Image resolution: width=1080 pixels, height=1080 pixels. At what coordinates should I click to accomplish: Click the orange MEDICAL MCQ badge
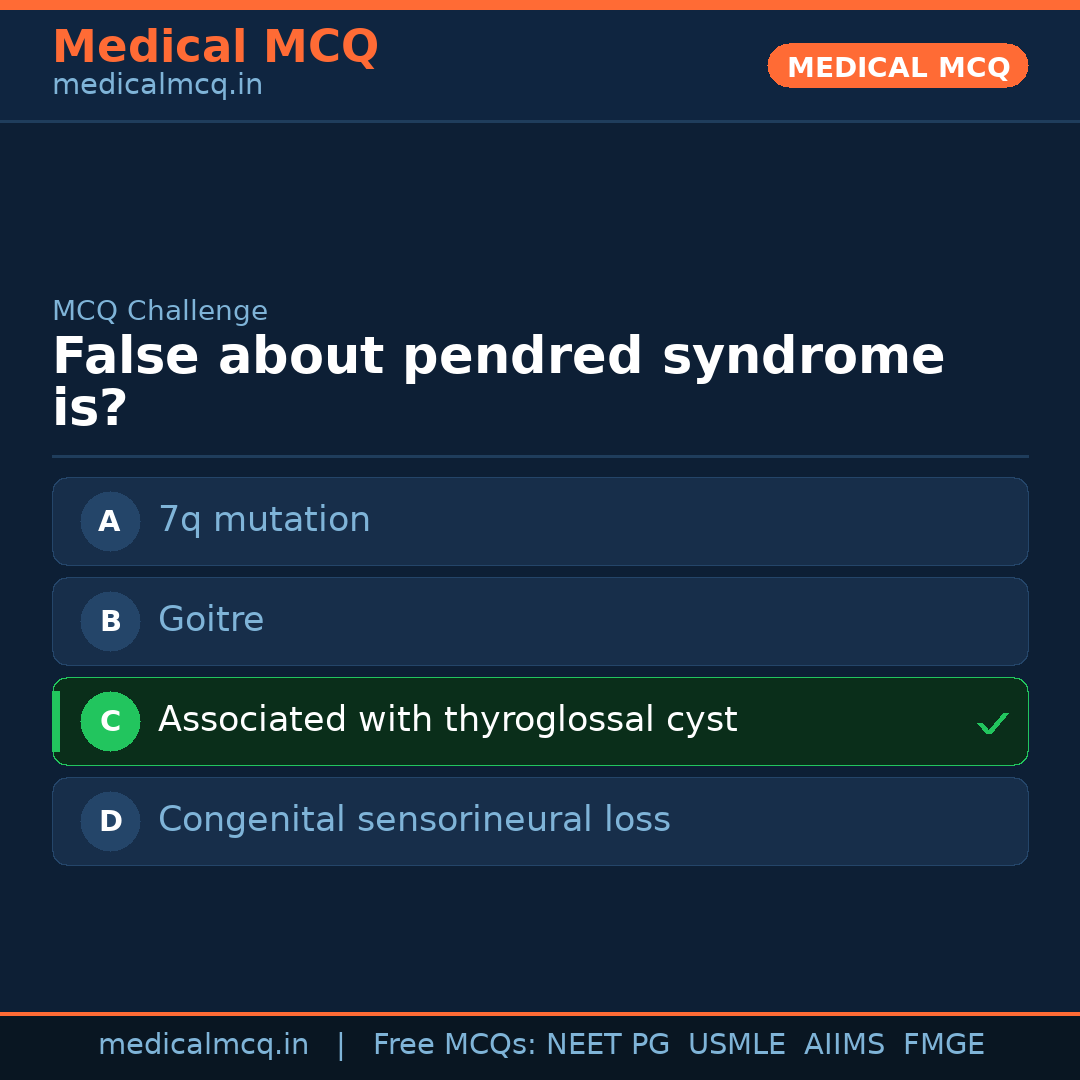pyautogui.click(x=897, y=67)
